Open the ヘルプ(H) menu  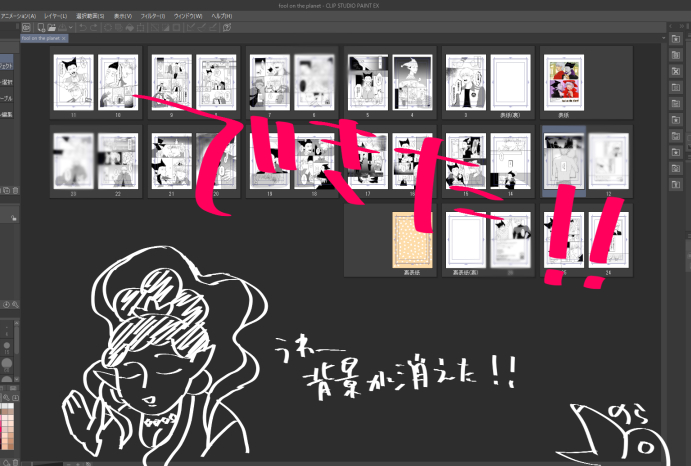(222, 16)
